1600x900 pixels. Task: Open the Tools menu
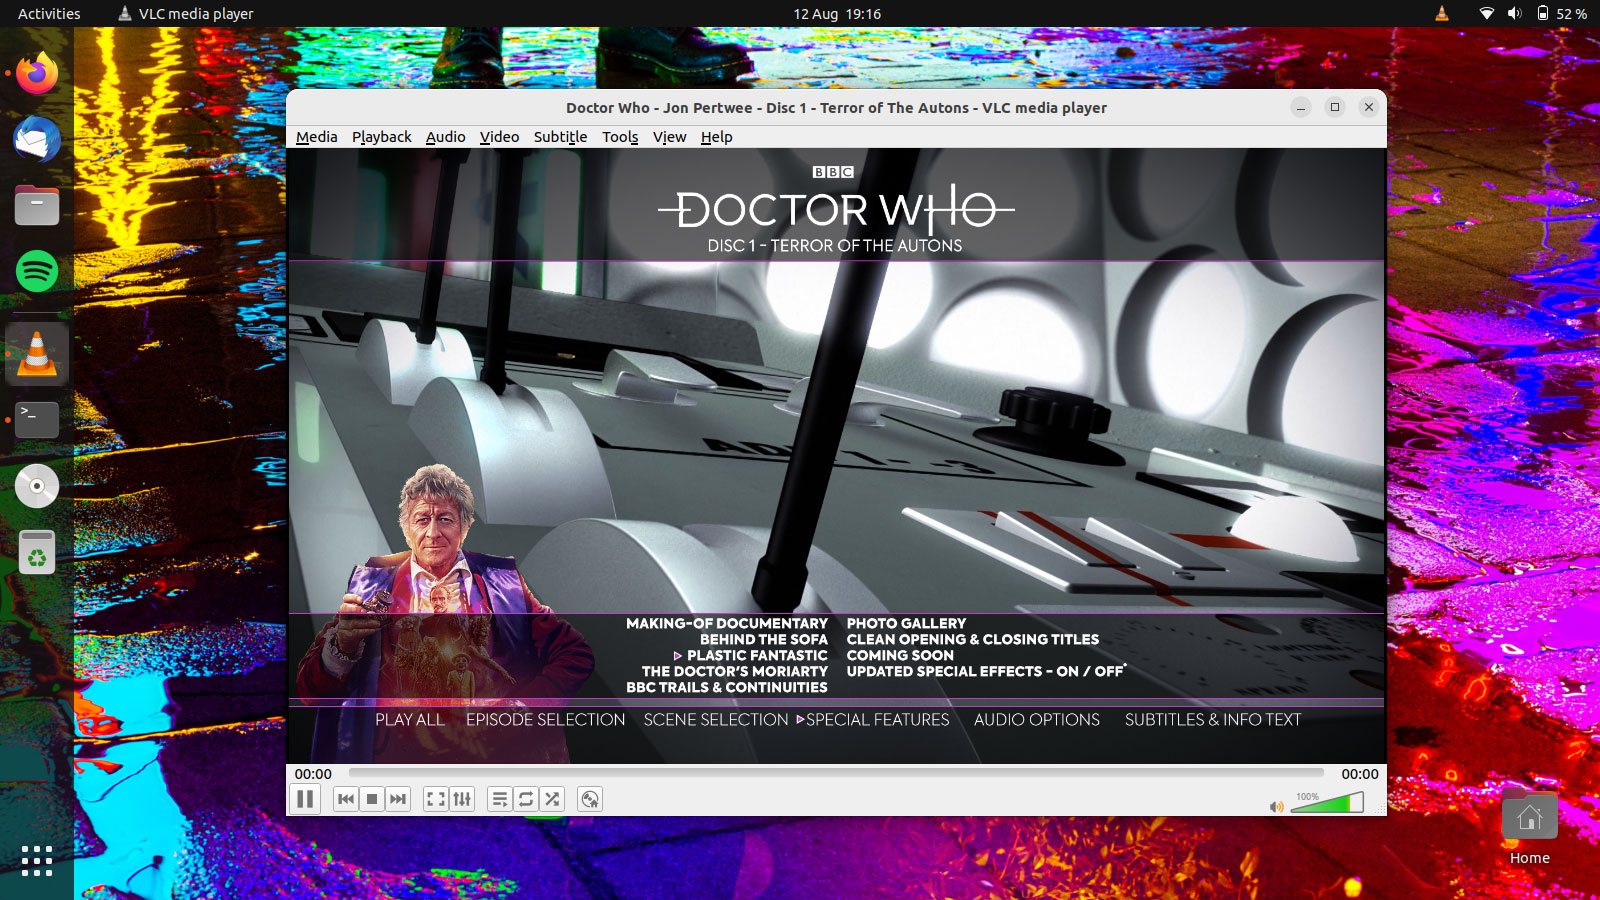620,137
